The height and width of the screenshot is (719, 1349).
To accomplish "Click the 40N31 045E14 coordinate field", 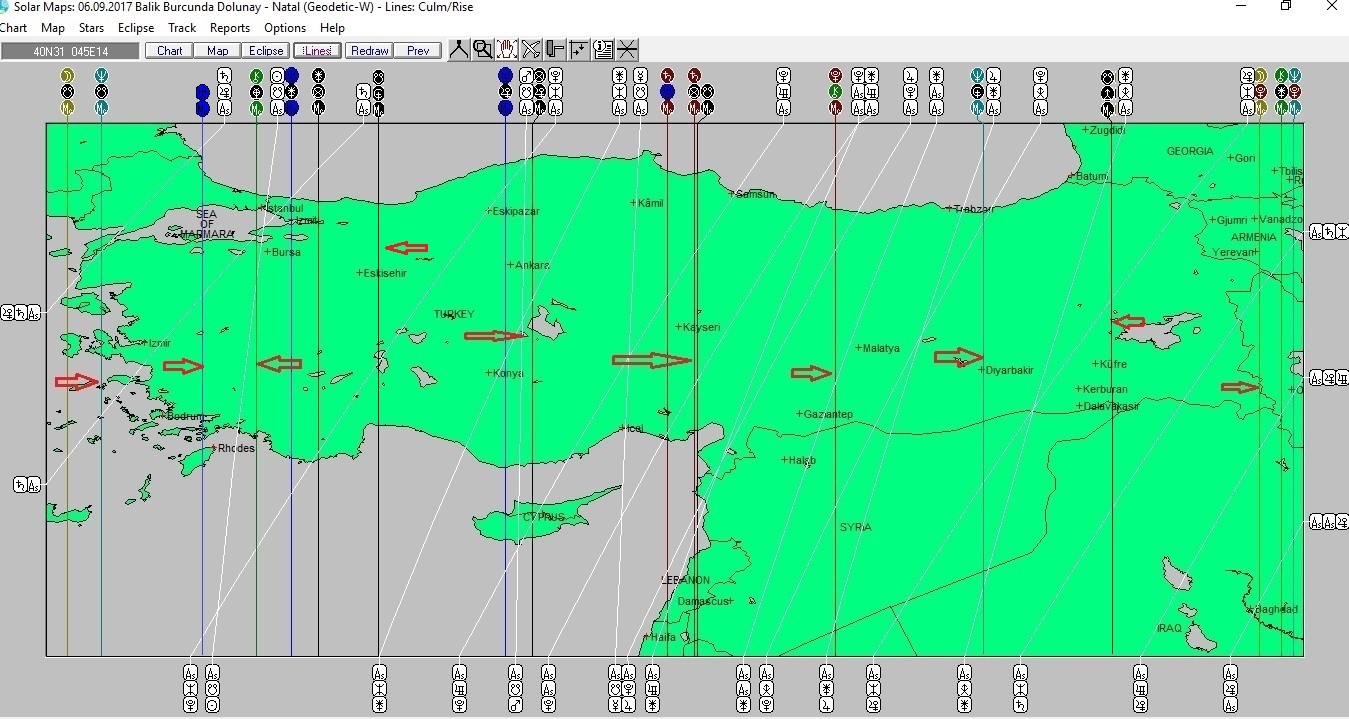I will pyautogui.click(x=70, y=51).
